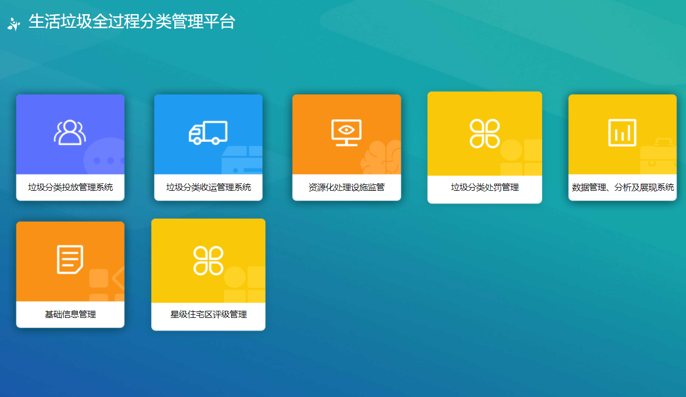Click the delivery truck icon
Image resolution: width=686 pixels, height=397 pixels.
[208, 133]
